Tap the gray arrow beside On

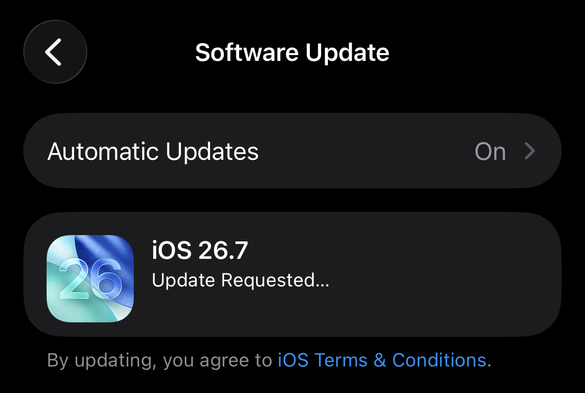coord(530,151)
